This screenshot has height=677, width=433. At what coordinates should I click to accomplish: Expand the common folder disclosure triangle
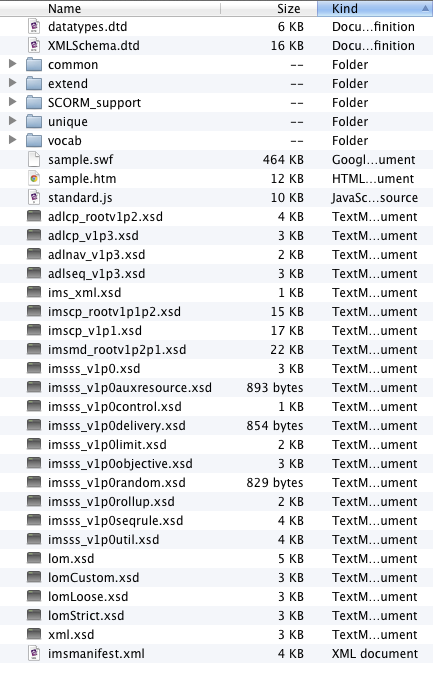pos(13,64)
